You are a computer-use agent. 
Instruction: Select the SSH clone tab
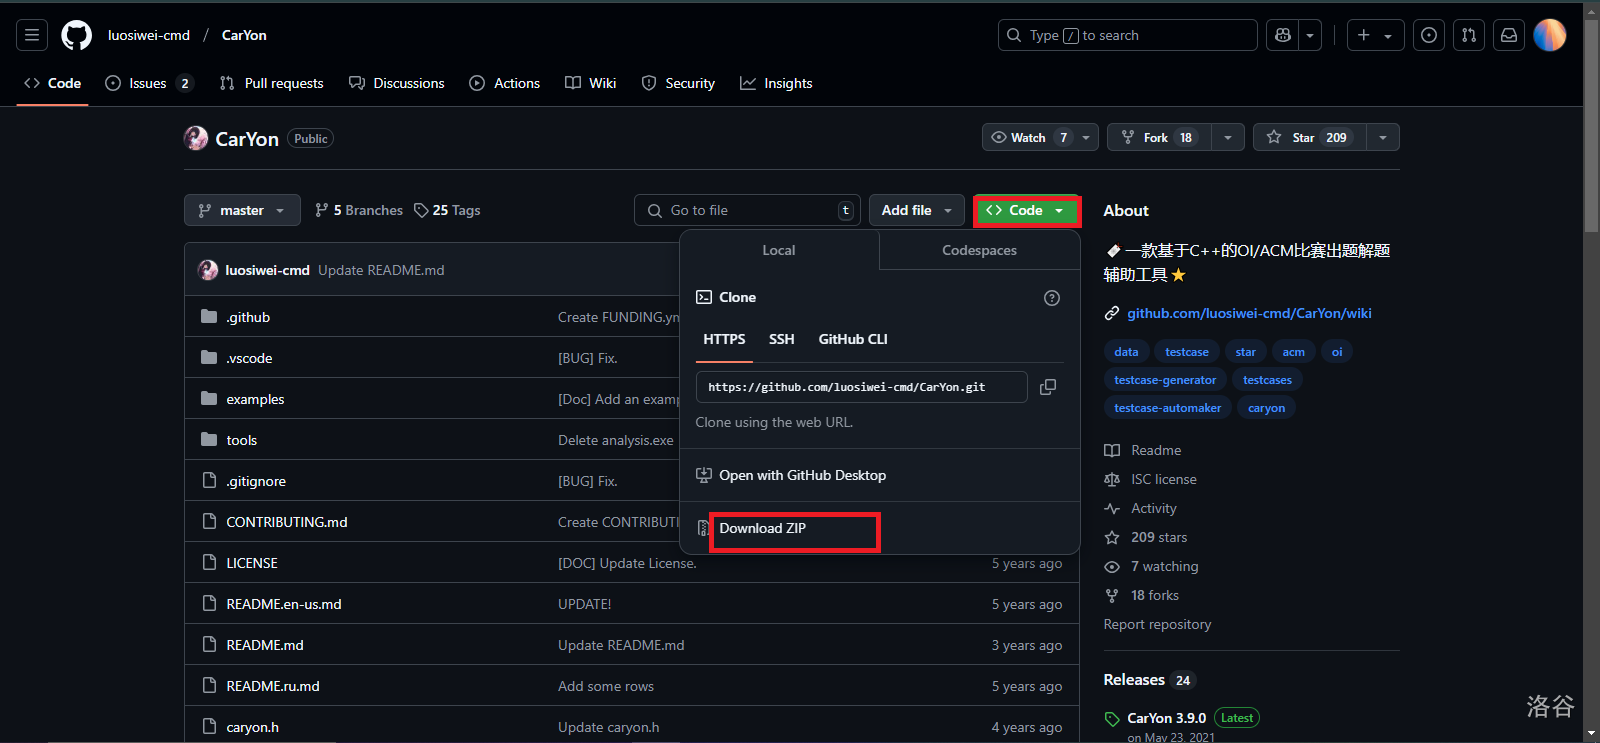click(x=781, y=339)
